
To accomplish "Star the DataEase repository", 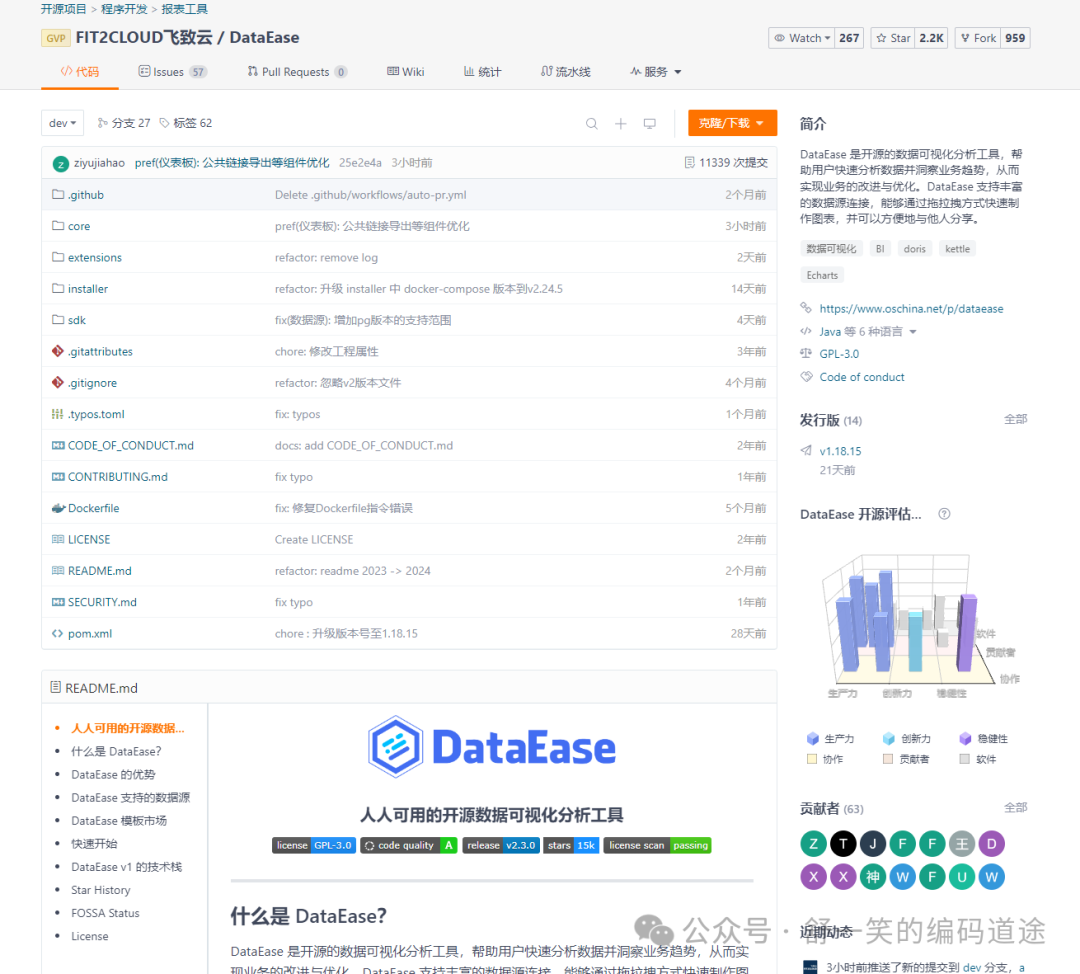I will click(x=893, y=38).
